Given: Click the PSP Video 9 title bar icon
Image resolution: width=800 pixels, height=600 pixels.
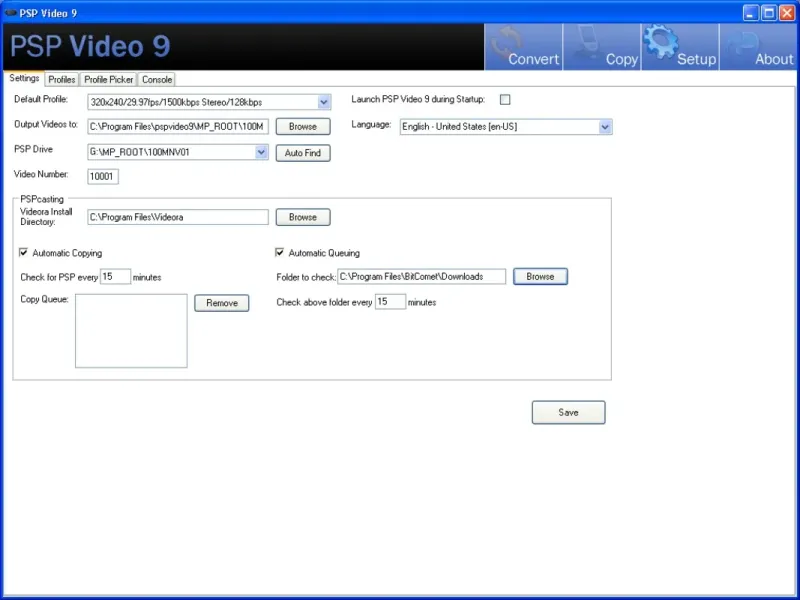Looking at the screenshot, I should pyautogui.click(x=10, y=13).
